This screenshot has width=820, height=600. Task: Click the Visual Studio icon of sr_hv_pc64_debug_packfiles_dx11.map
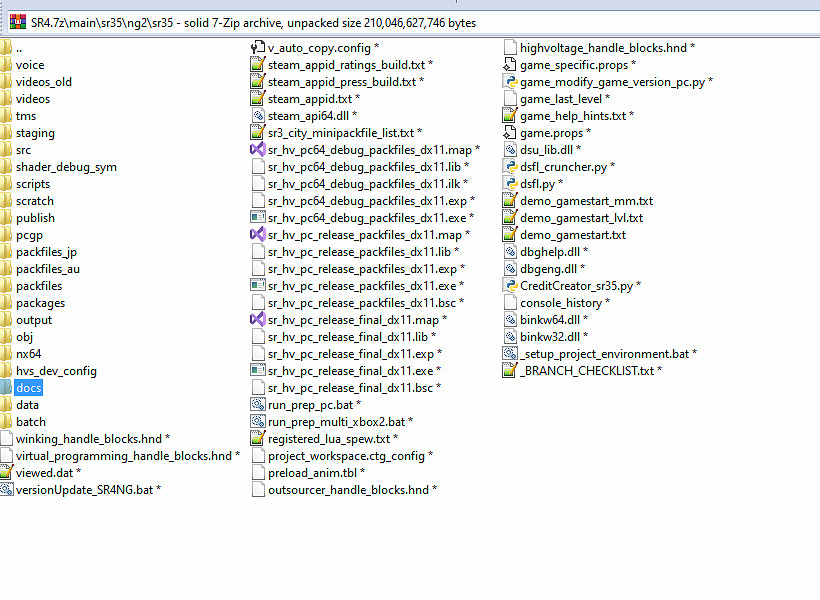(x=257, y=150)
